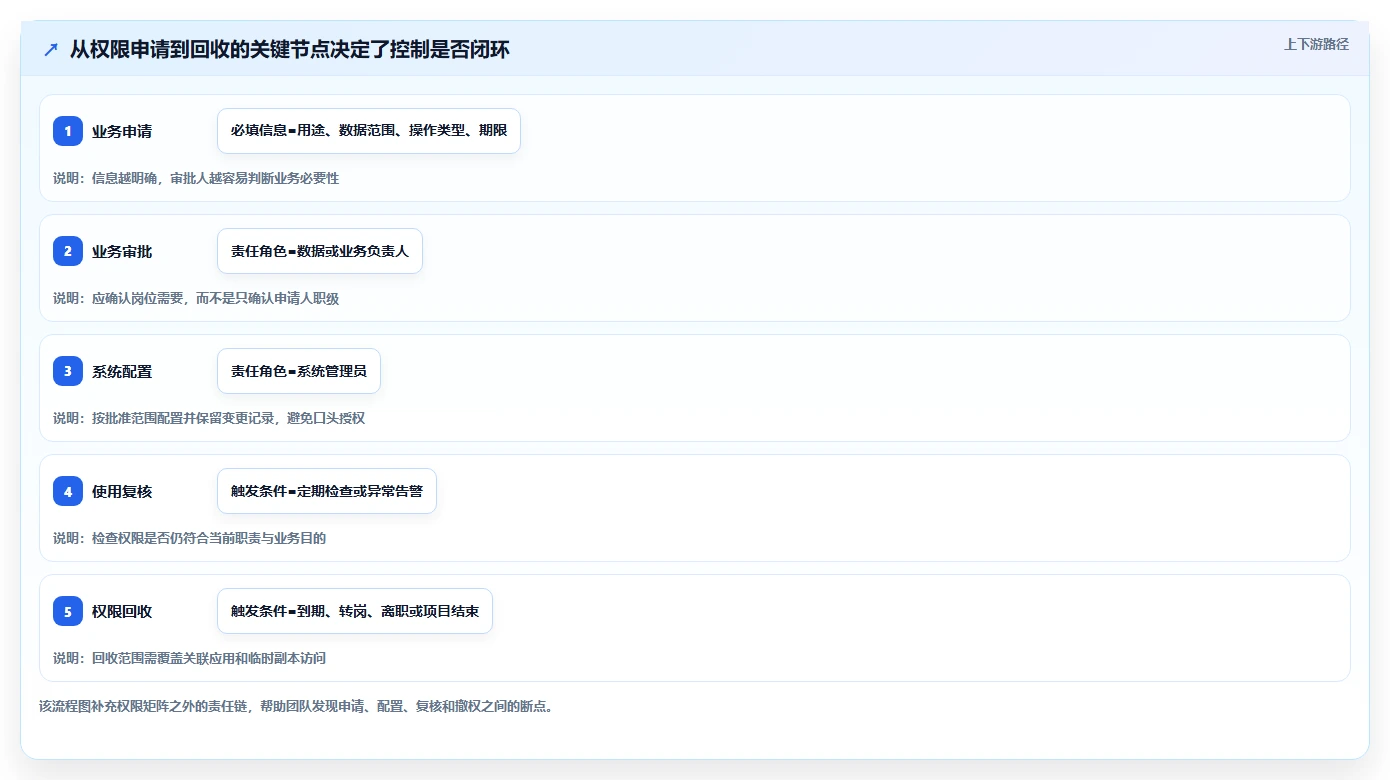The image size is (1390, 780).
Task: Click the note starting 检查权限是否仍符合
Action: click(189, 538)
